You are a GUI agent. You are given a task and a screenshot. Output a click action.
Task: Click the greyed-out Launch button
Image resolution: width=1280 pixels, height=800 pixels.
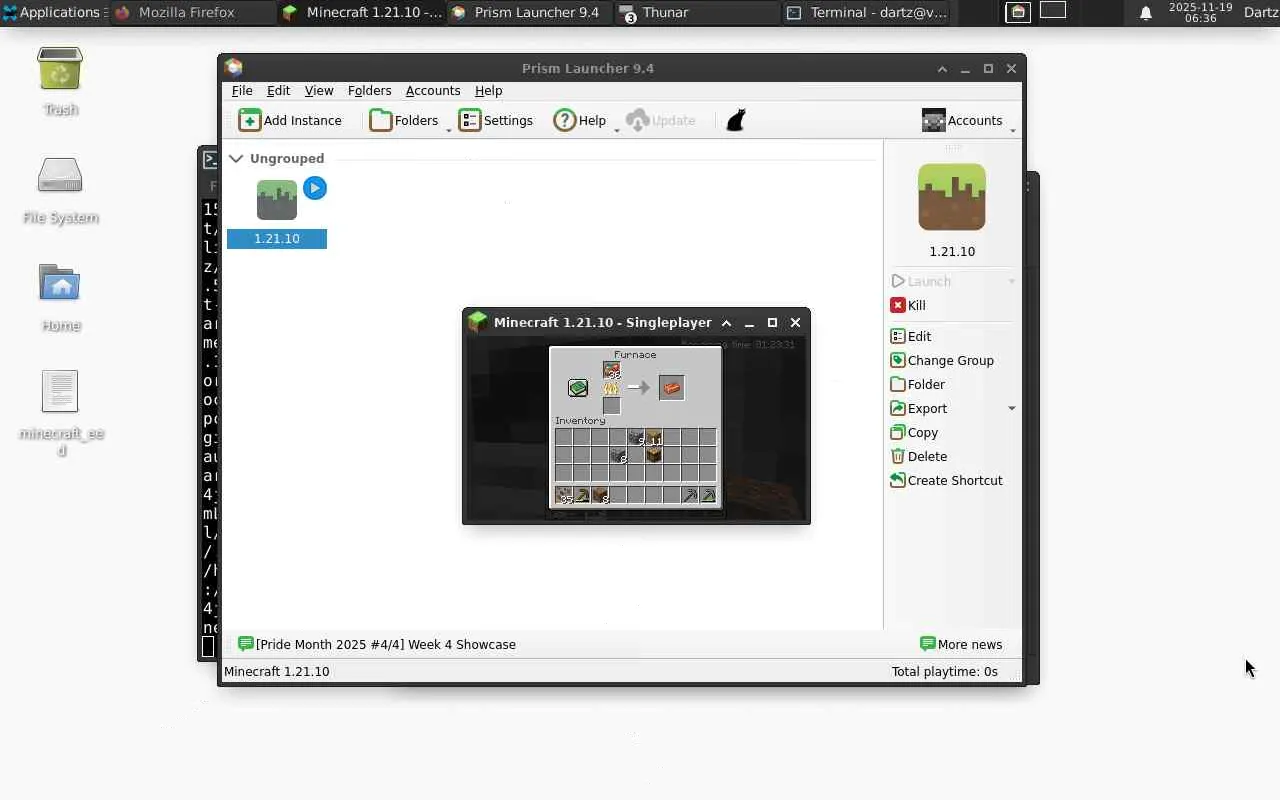pyautogui.click(x=921, y=281)
